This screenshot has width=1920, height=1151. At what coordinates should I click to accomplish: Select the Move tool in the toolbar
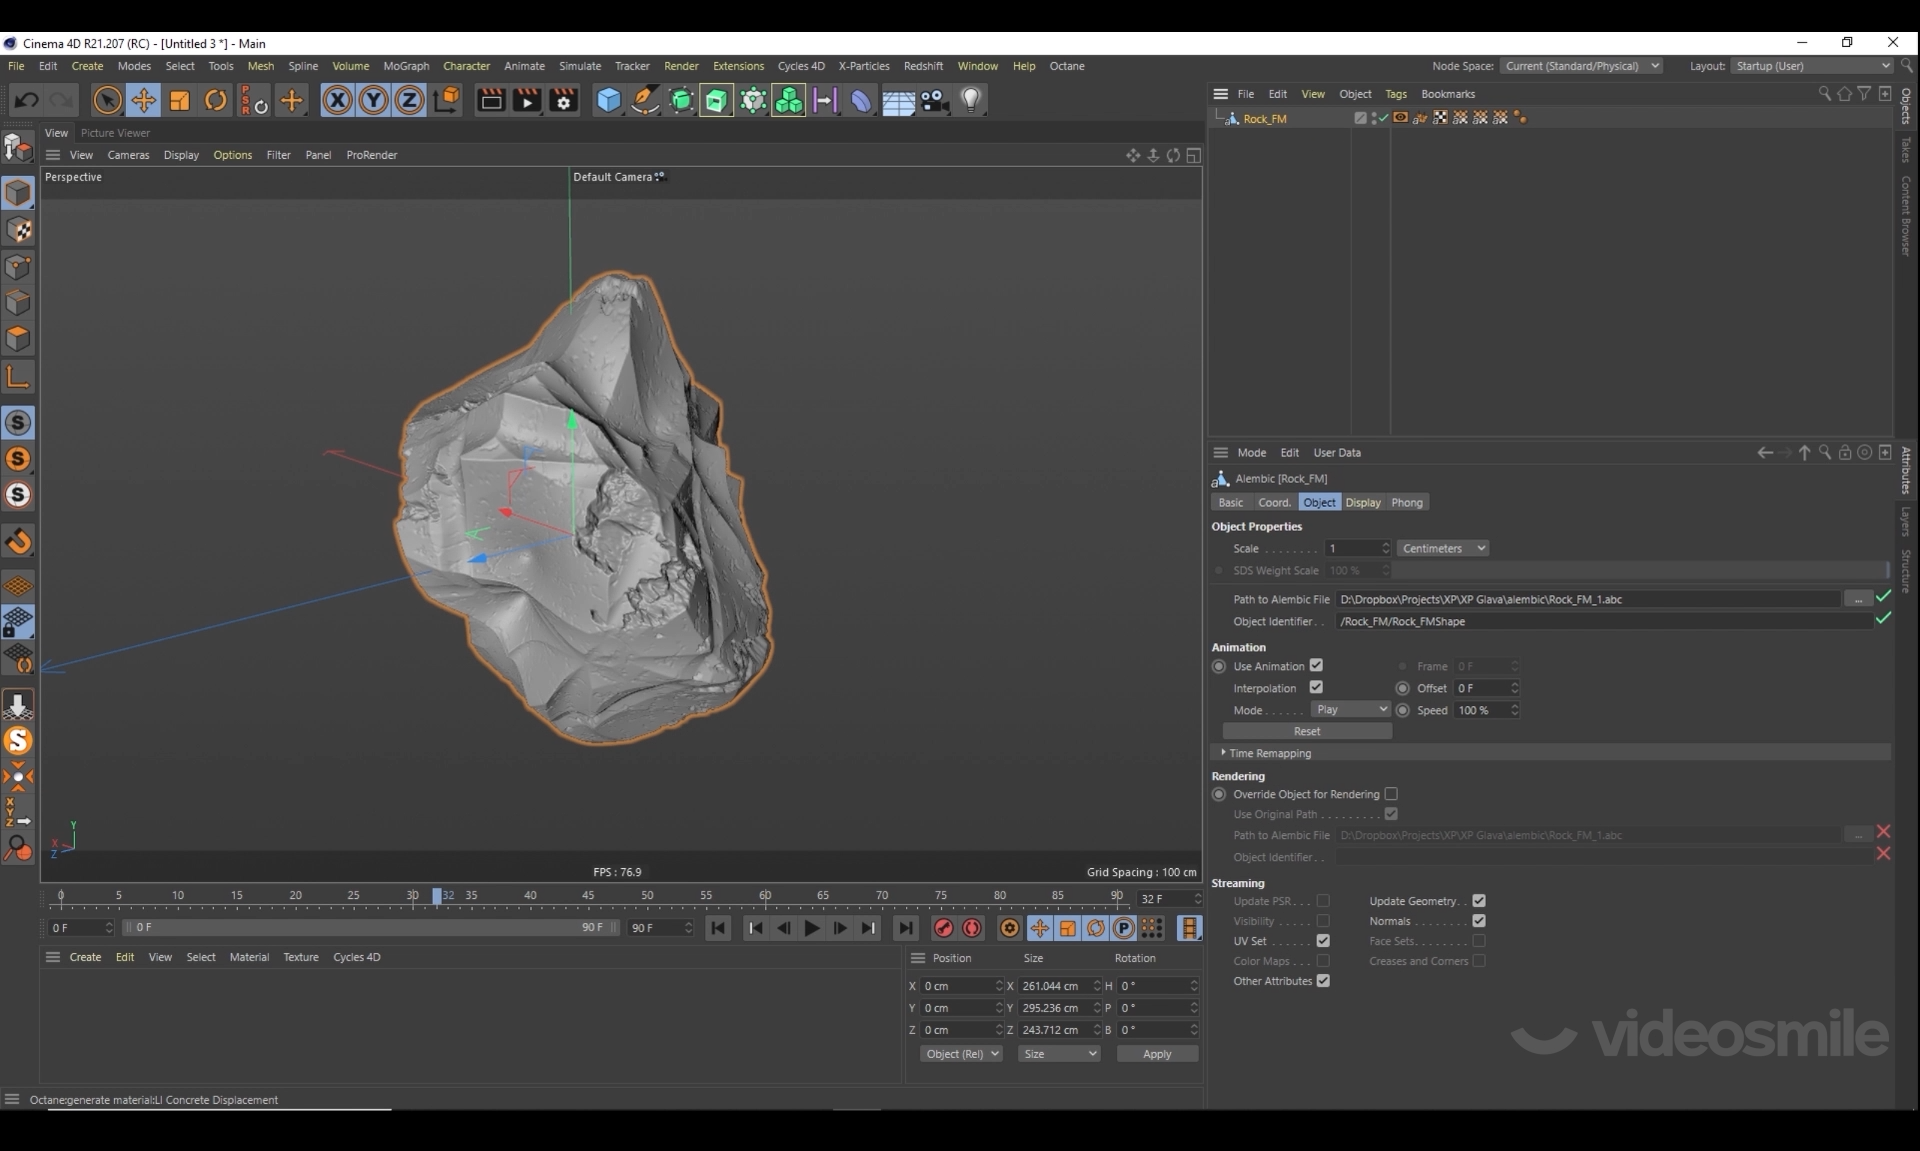tap(143, 100)
